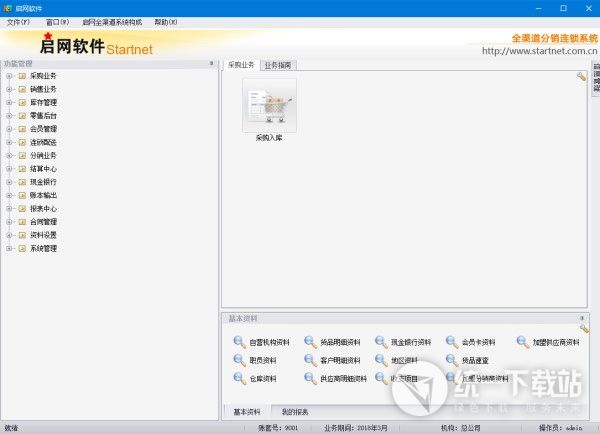Expand the 报表中心 tree node
Image resolution: width=600 pixels, height=434 pixels.
coord(9,208)
